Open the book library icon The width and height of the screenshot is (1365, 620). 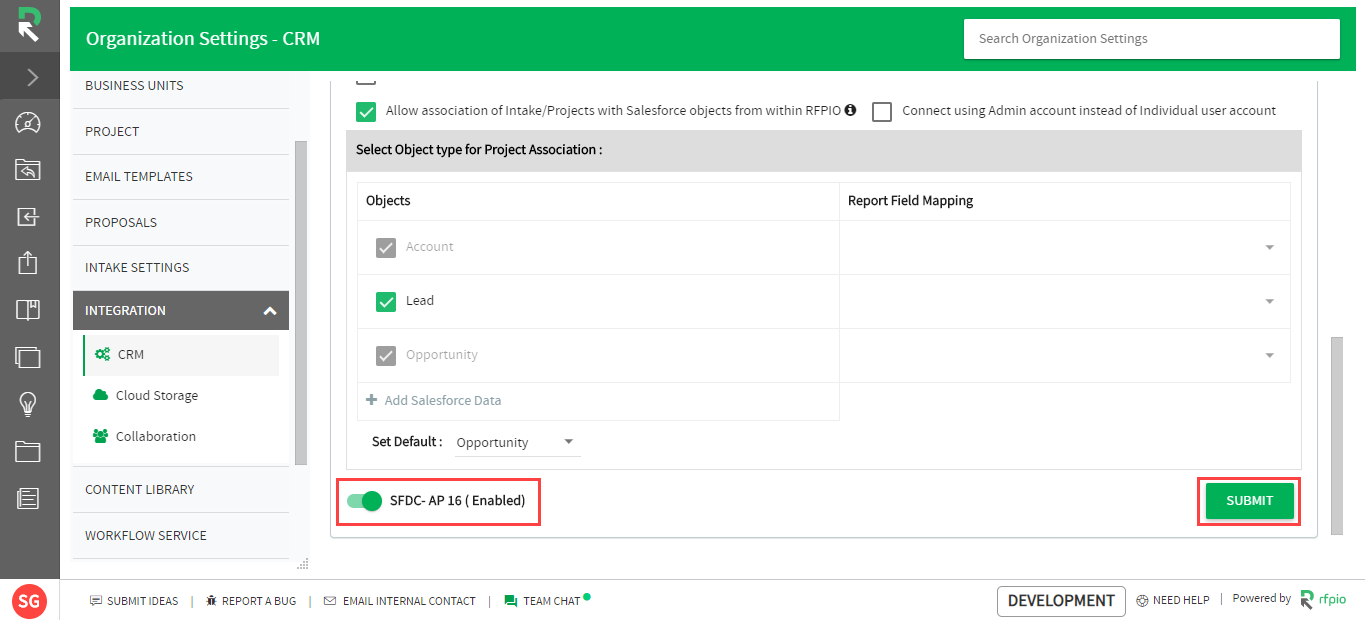pyautogui.click(x=28, y=310)
